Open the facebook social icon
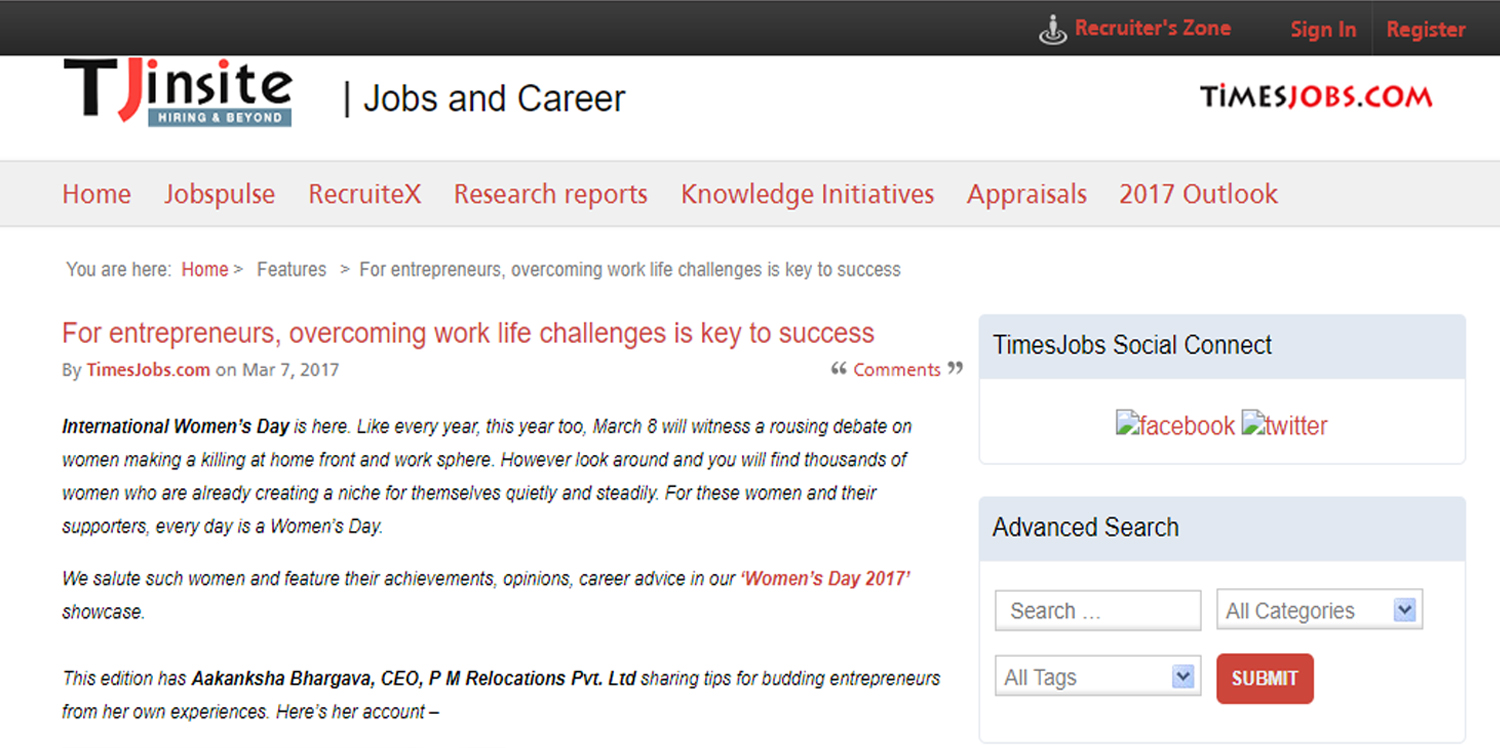 coord(1175,425)
